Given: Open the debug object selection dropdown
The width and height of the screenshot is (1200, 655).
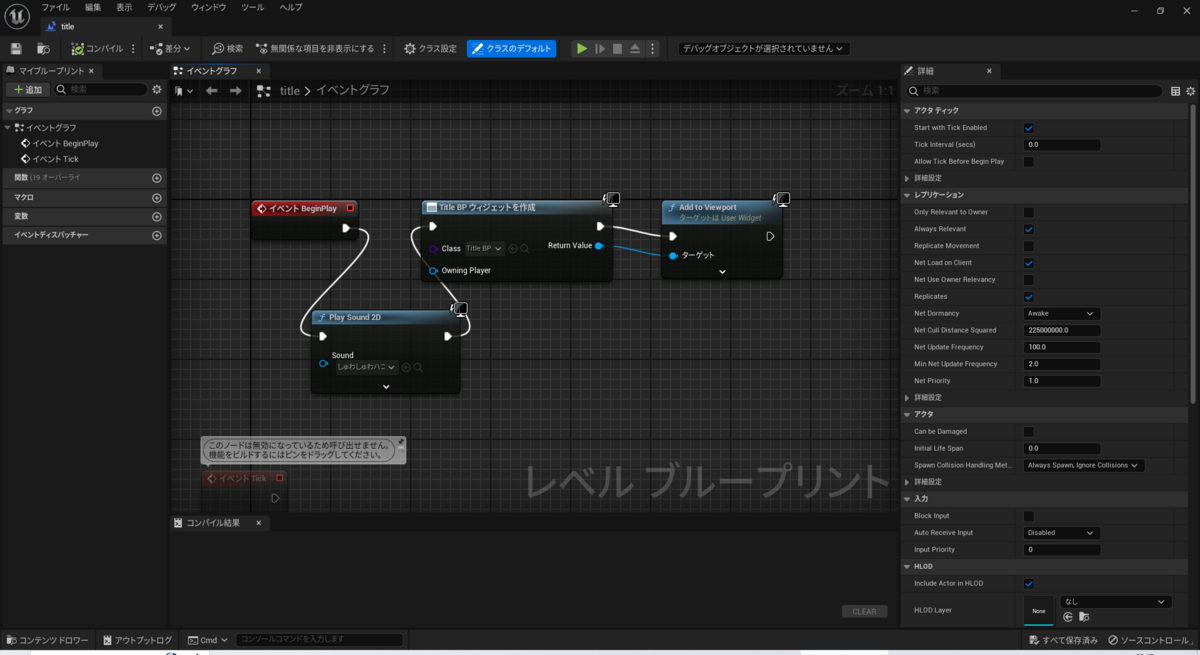Looking at the screenshot, I should tap(763, 48).
